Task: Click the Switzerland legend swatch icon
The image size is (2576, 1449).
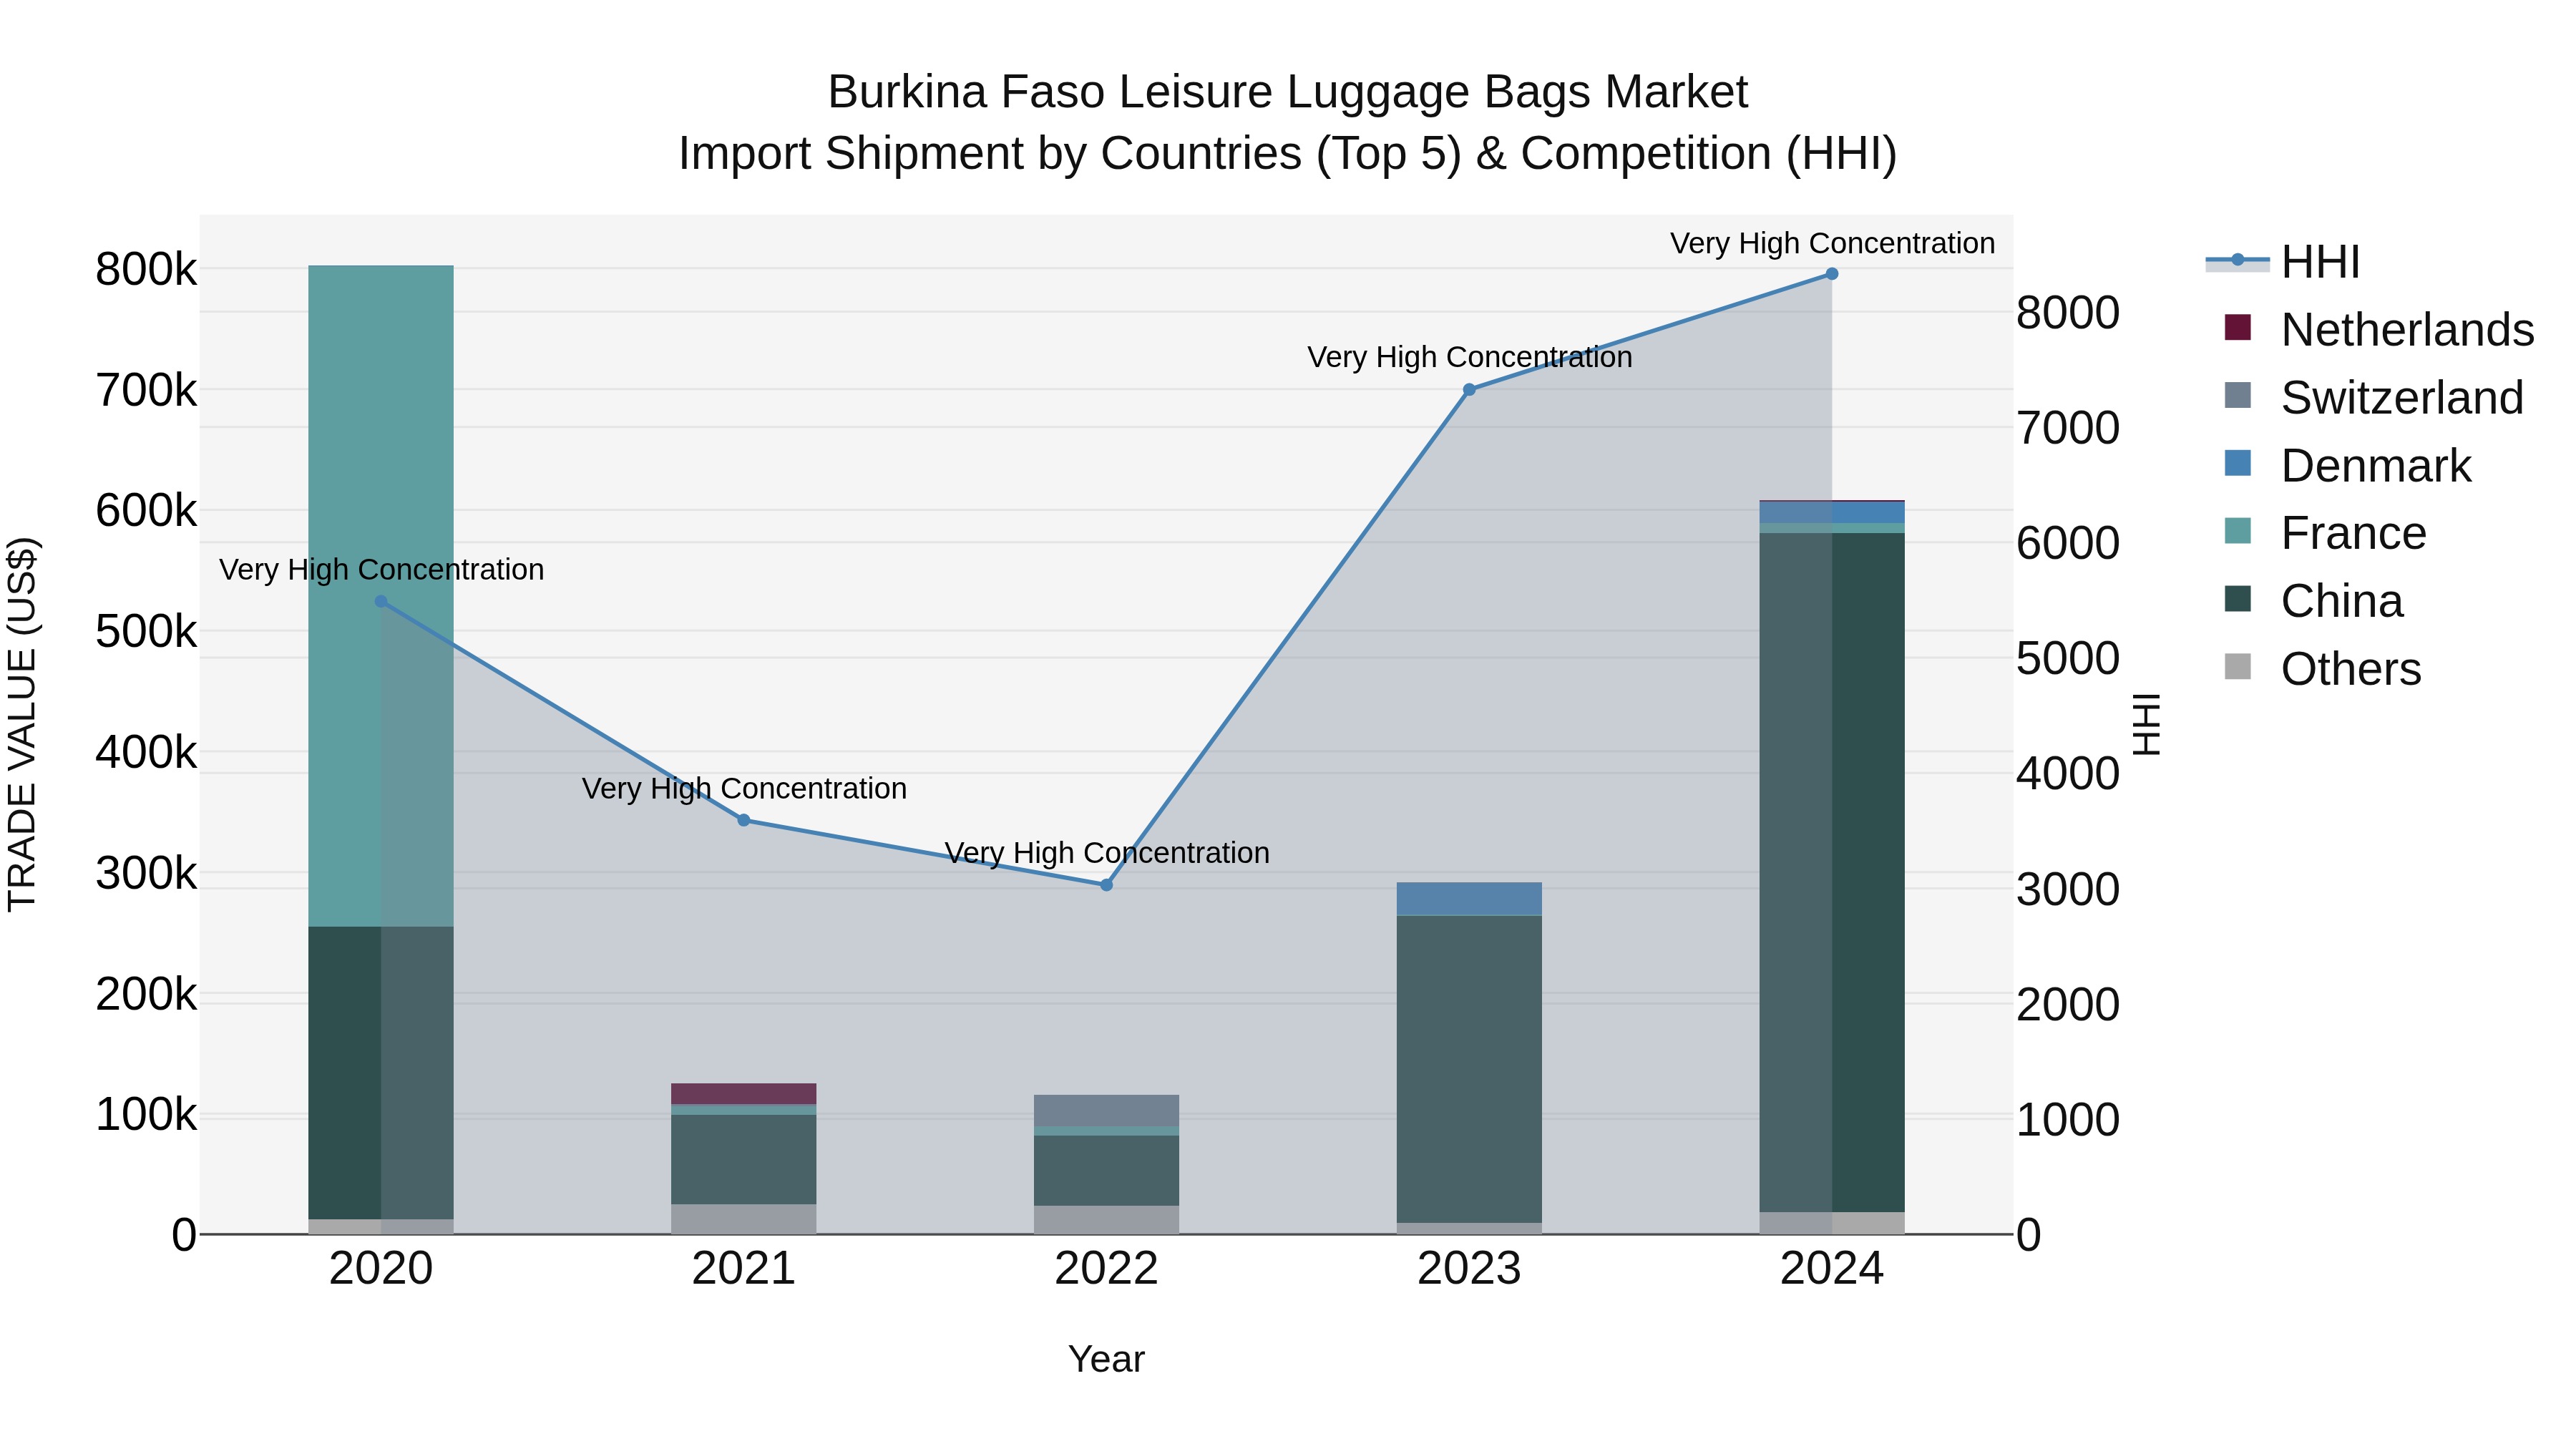Action: coord(2238,395)
